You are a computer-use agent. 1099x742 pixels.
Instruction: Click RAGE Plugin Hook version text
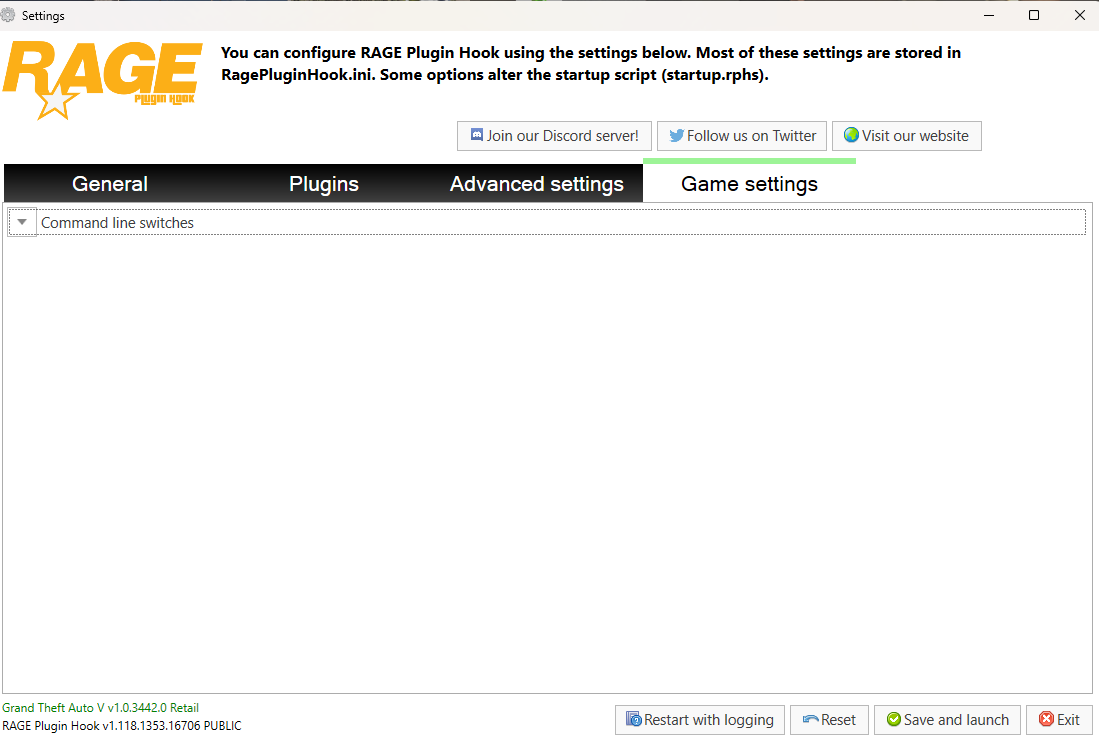[x=122, y=726]
